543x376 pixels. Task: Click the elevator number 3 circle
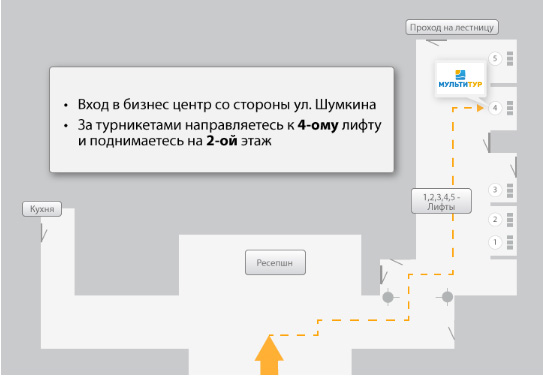click(495, 190)
